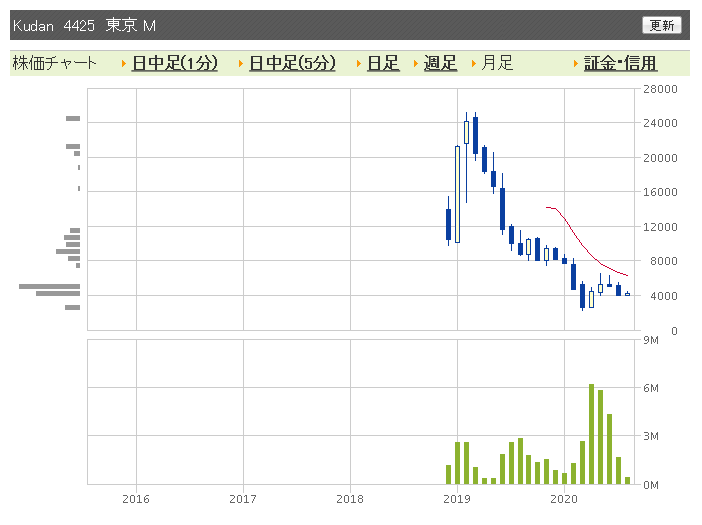Click the 2018 year axis label

click(x=350, y=499)
